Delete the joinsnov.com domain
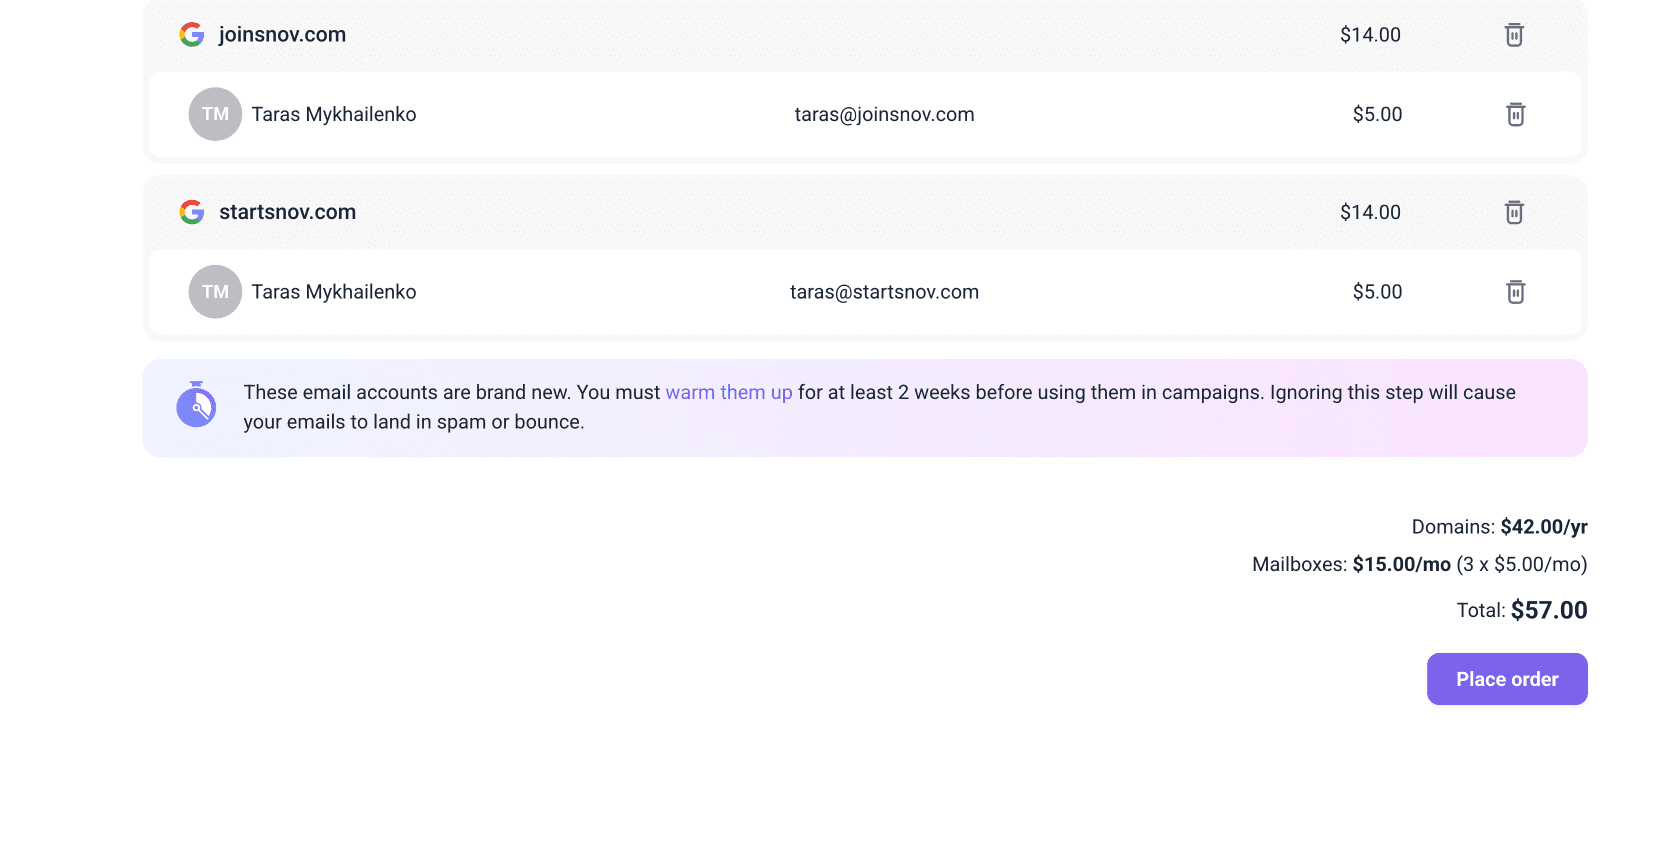Screen dimensions: 1680x842 (x=1514, y=35)
